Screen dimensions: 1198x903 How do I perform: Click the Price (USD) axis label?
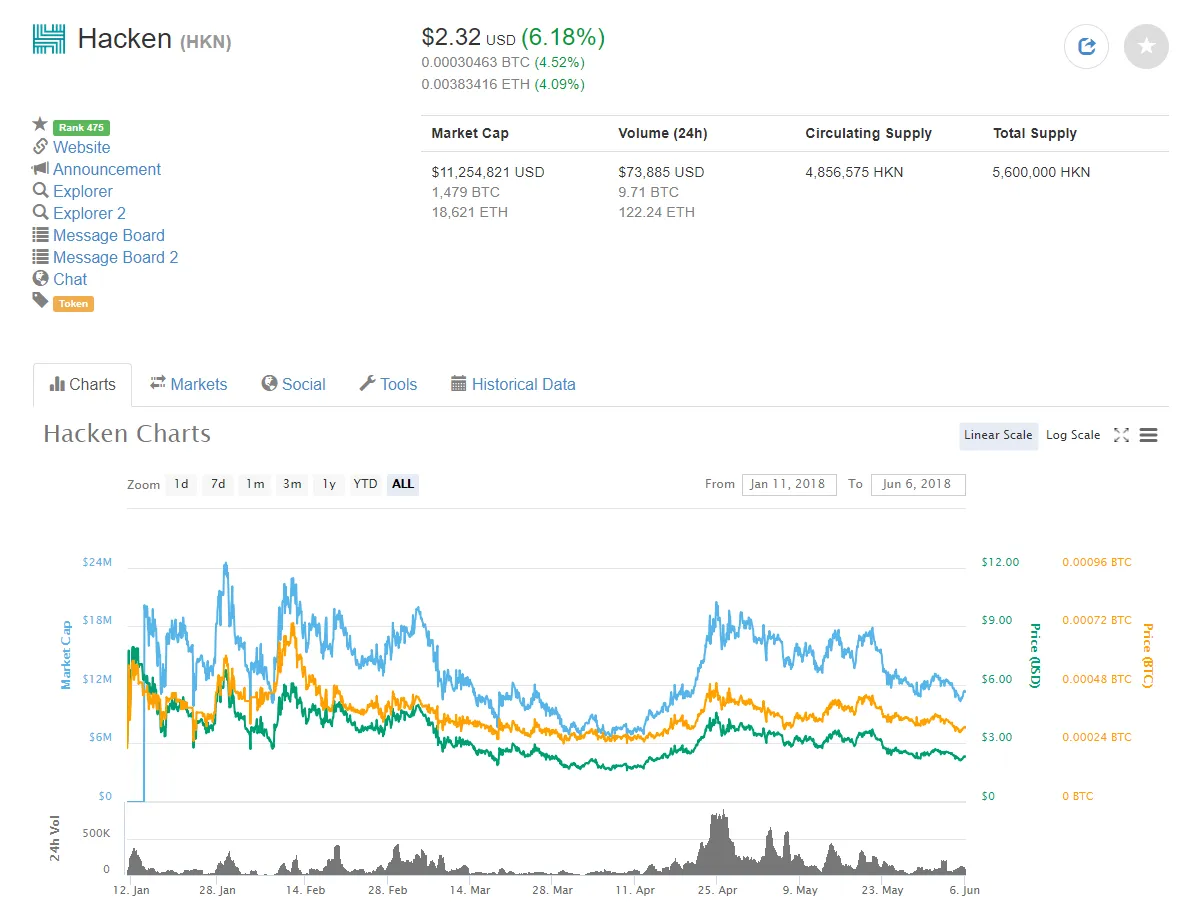1035,655
